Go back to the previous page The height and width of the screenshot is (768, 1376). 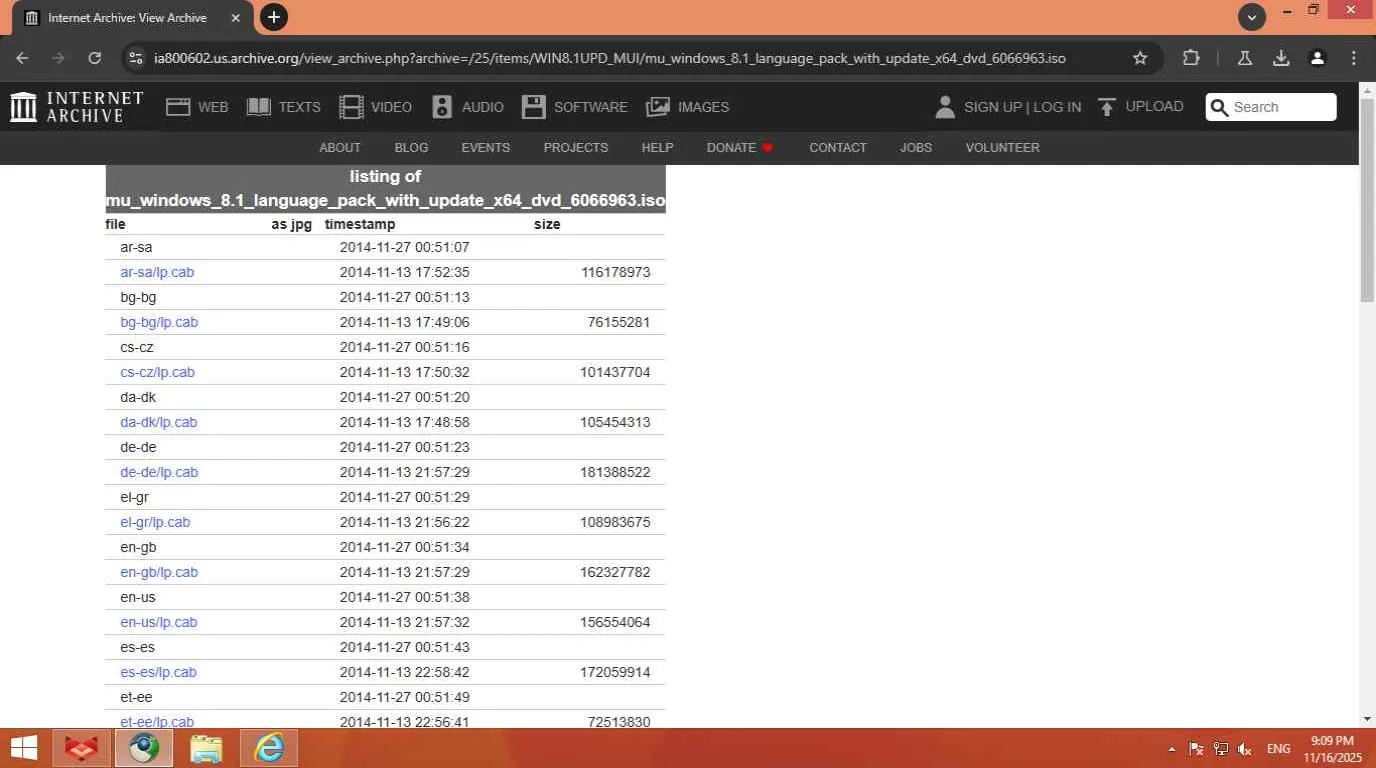tap(22, 58)
